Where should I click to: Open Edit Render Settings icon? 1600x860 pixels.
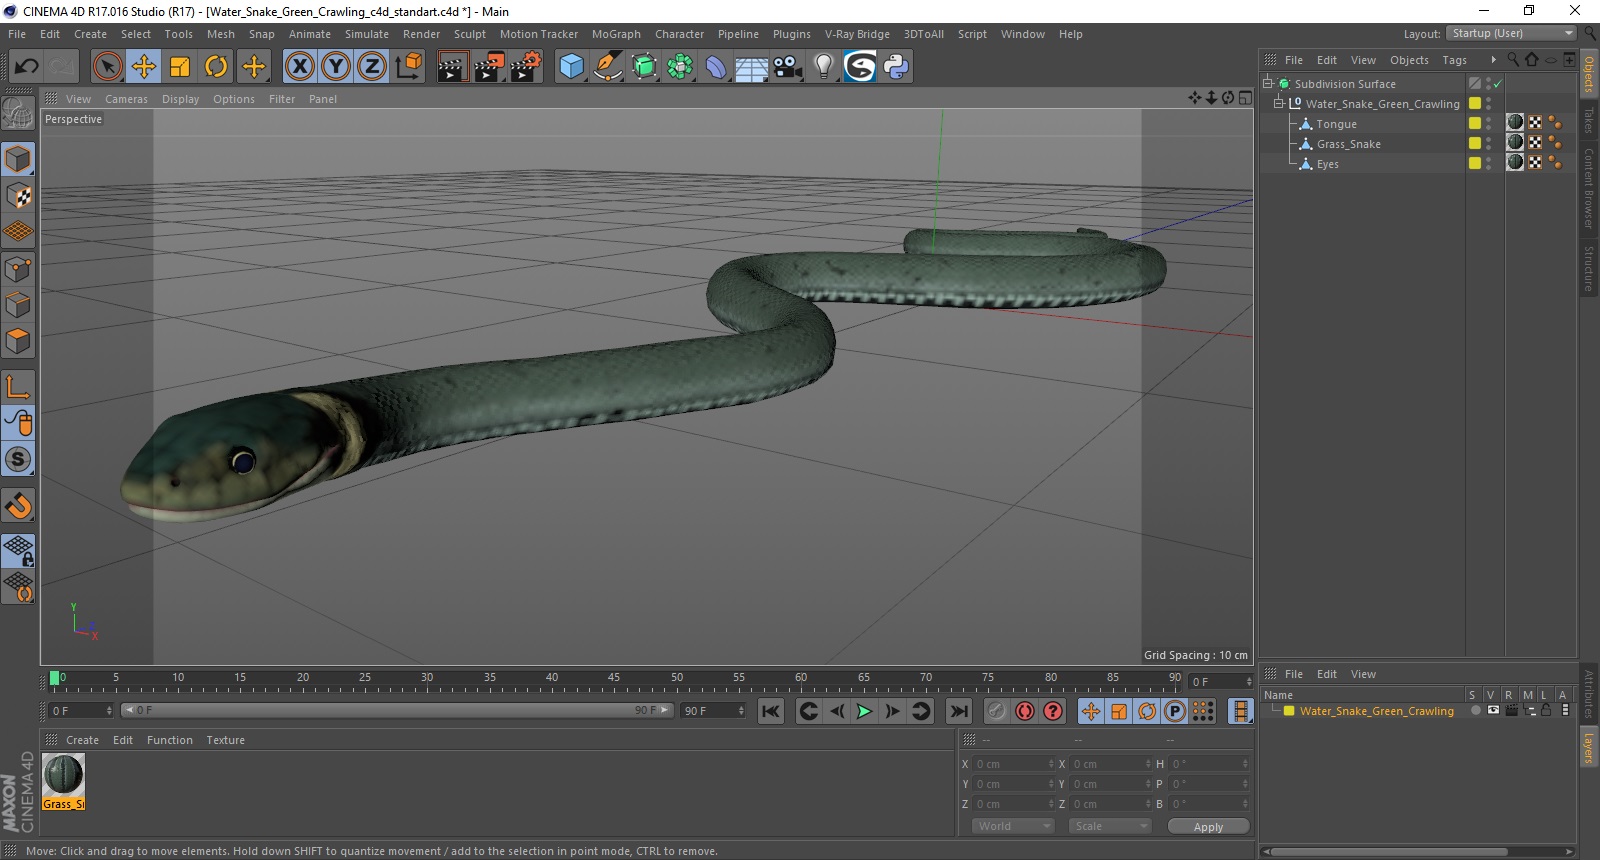(526, 67)
